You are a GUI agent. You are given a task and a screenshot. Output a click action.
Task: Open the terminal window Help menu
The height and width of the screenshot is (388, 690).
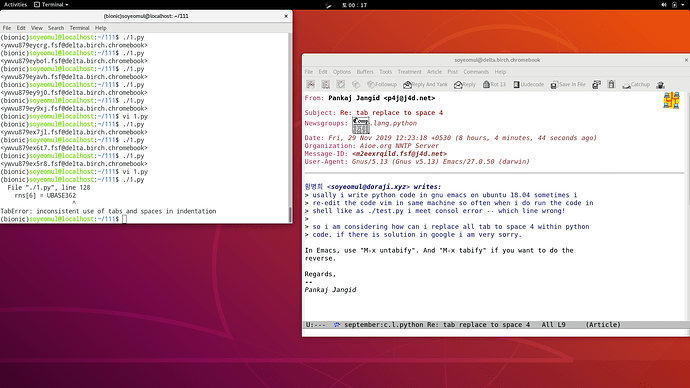(x=101, y=28)
